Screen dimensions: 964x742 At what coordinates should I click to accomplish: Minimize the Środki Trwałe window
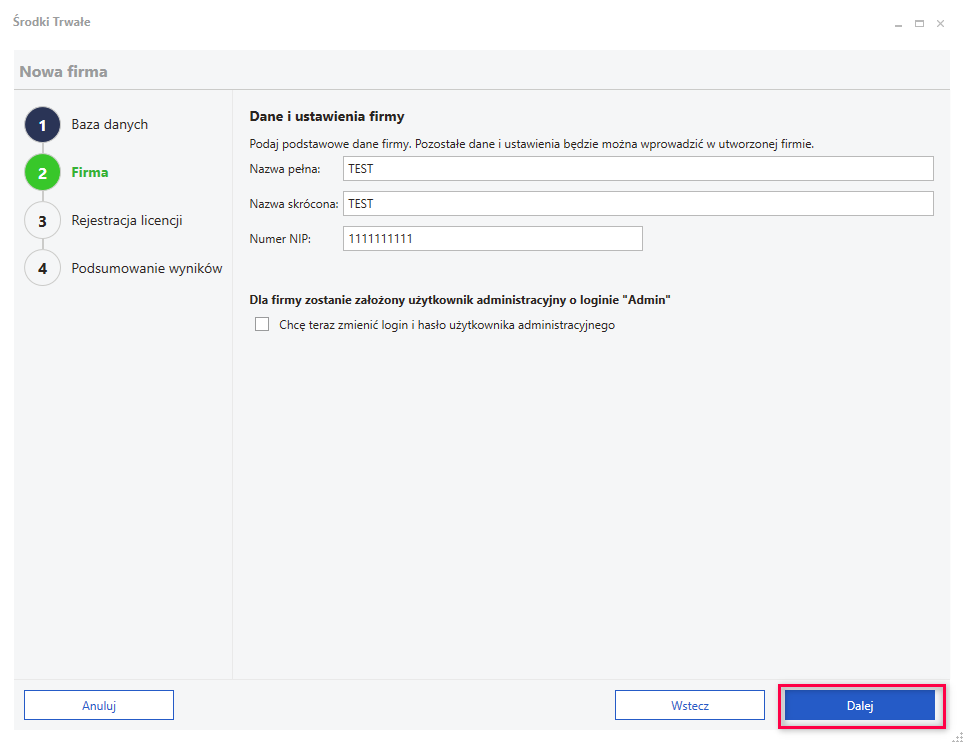pyautogui.click(x=898, y=24)
